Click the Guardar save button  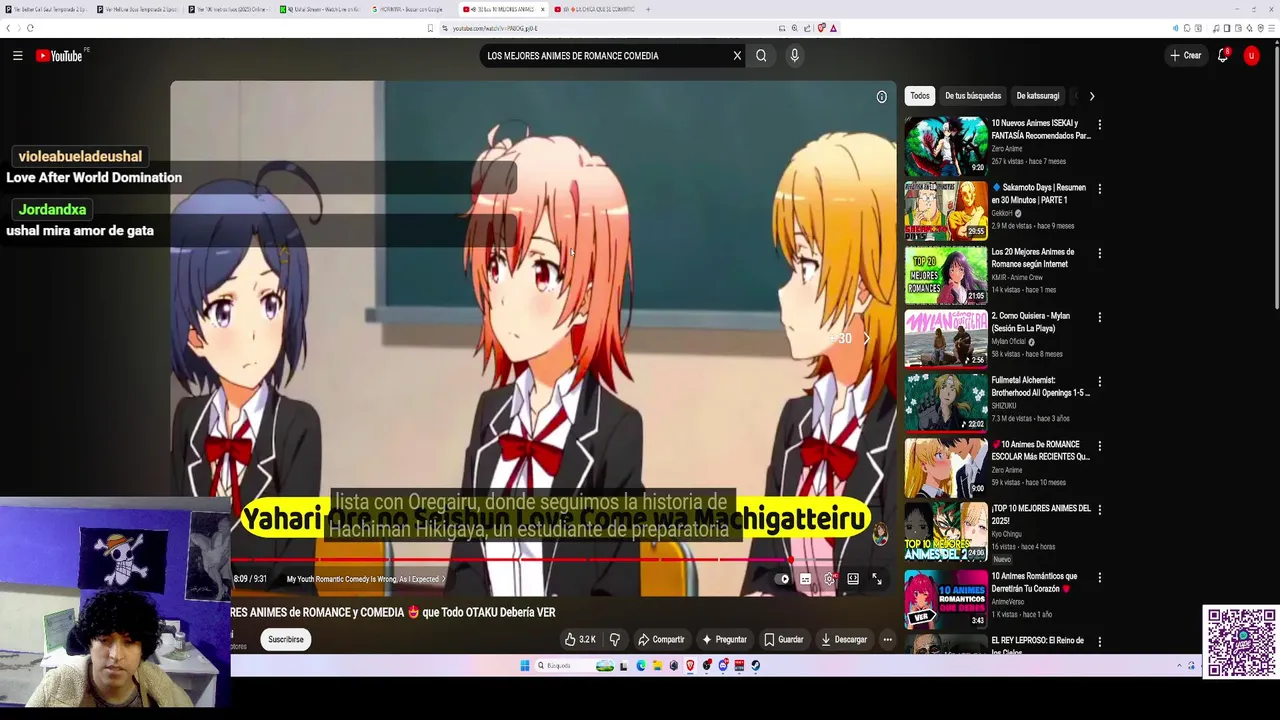point(784,639)
